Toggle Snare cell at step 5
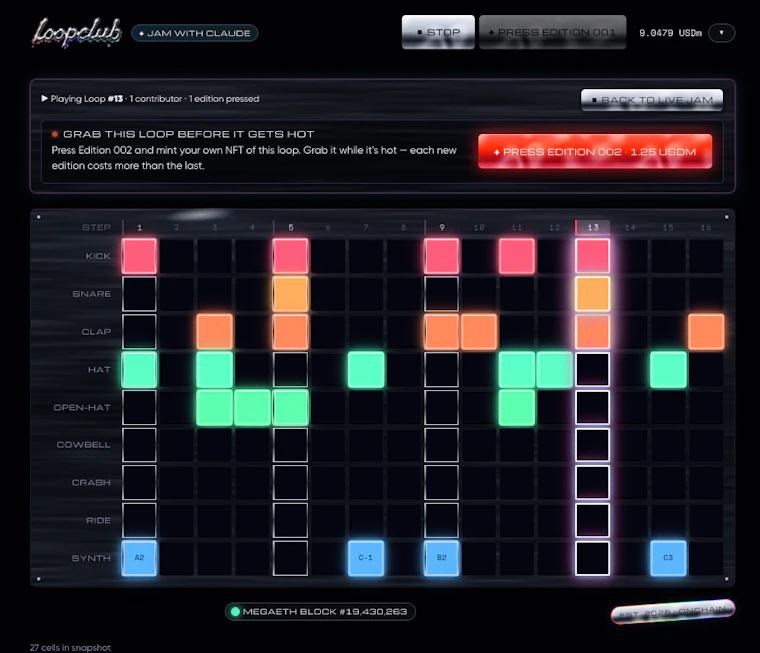 click(x=290, y=294)
